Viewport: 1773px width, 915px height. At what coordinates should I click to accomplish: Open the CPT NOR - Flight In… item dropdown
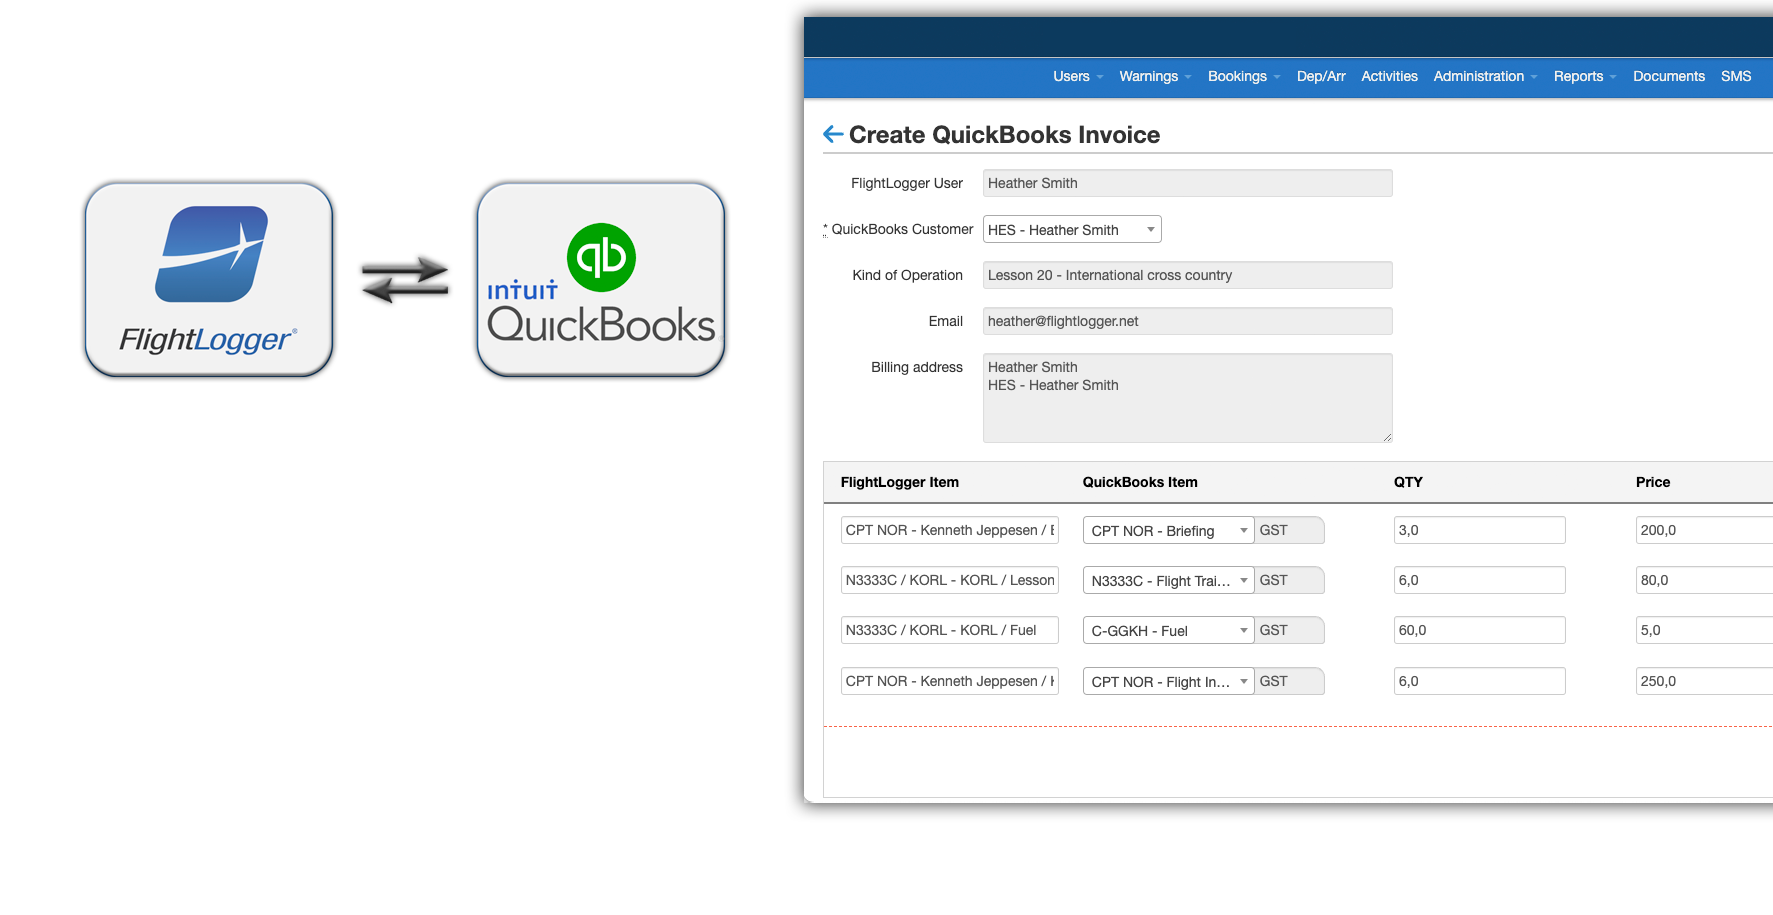click(x=1168, y=681)
